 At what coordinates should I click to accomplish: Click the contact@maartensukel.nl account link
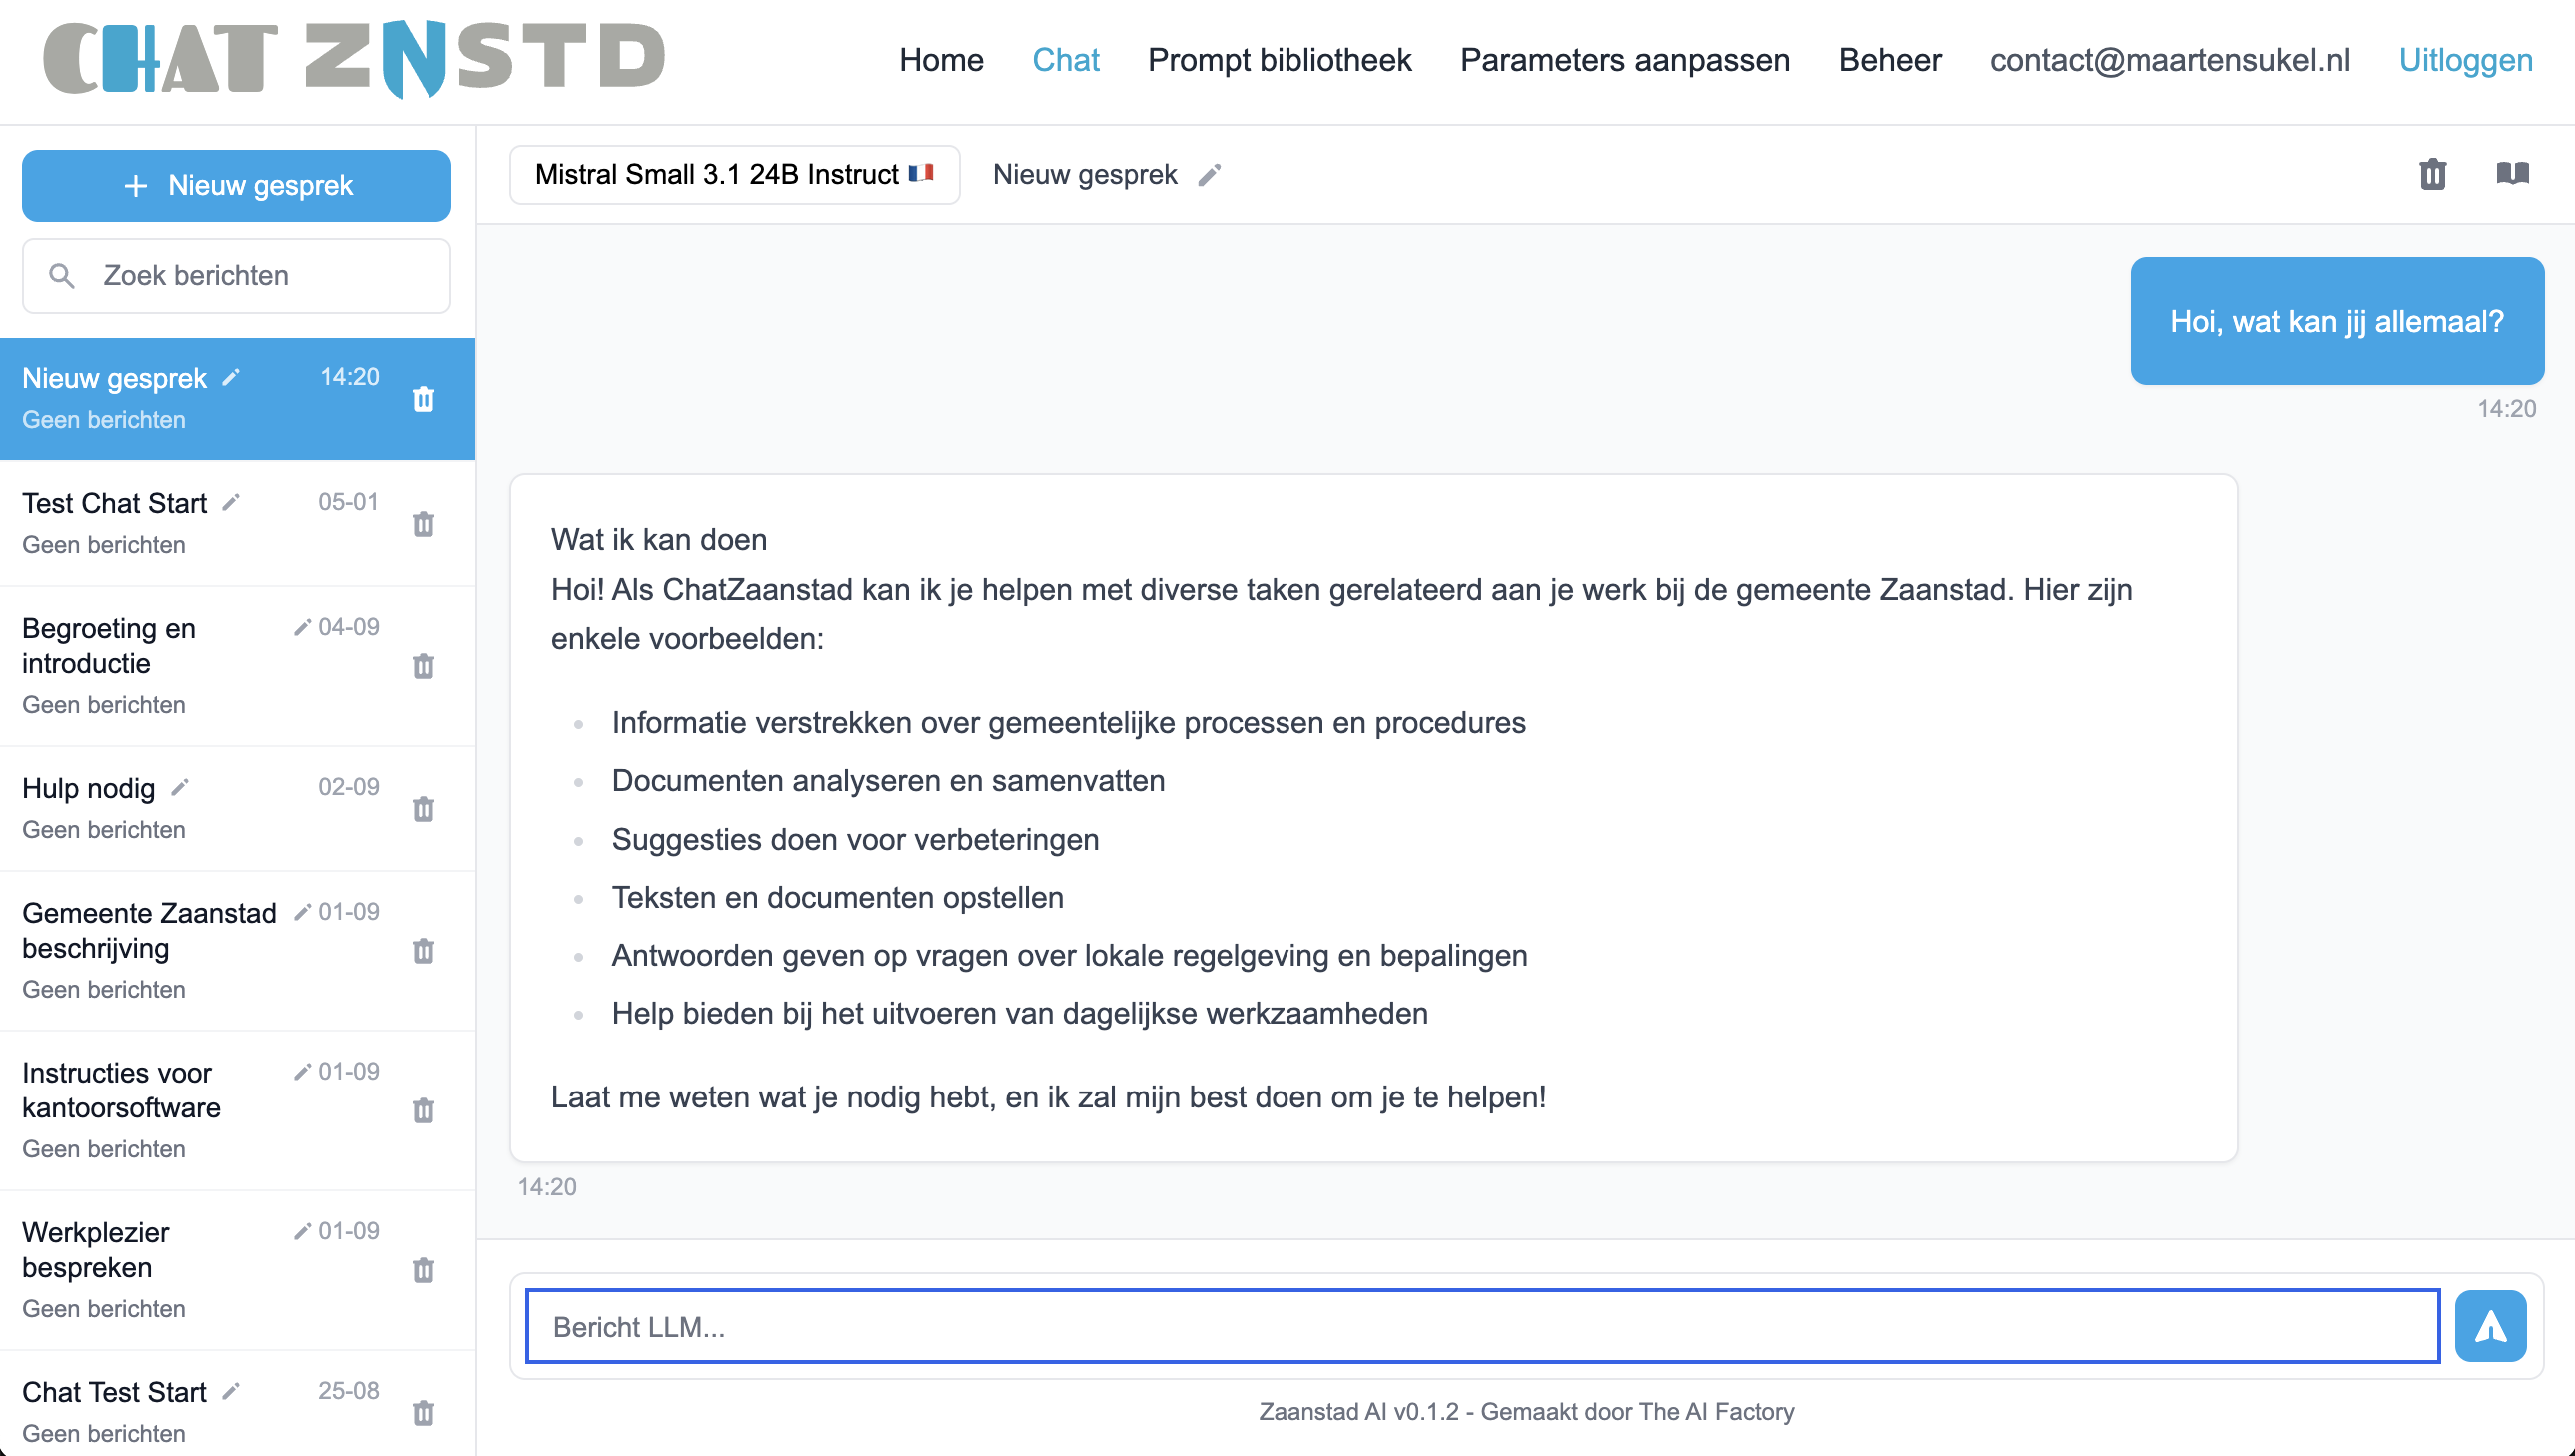pyautogui.click(x=2171, y=60)
